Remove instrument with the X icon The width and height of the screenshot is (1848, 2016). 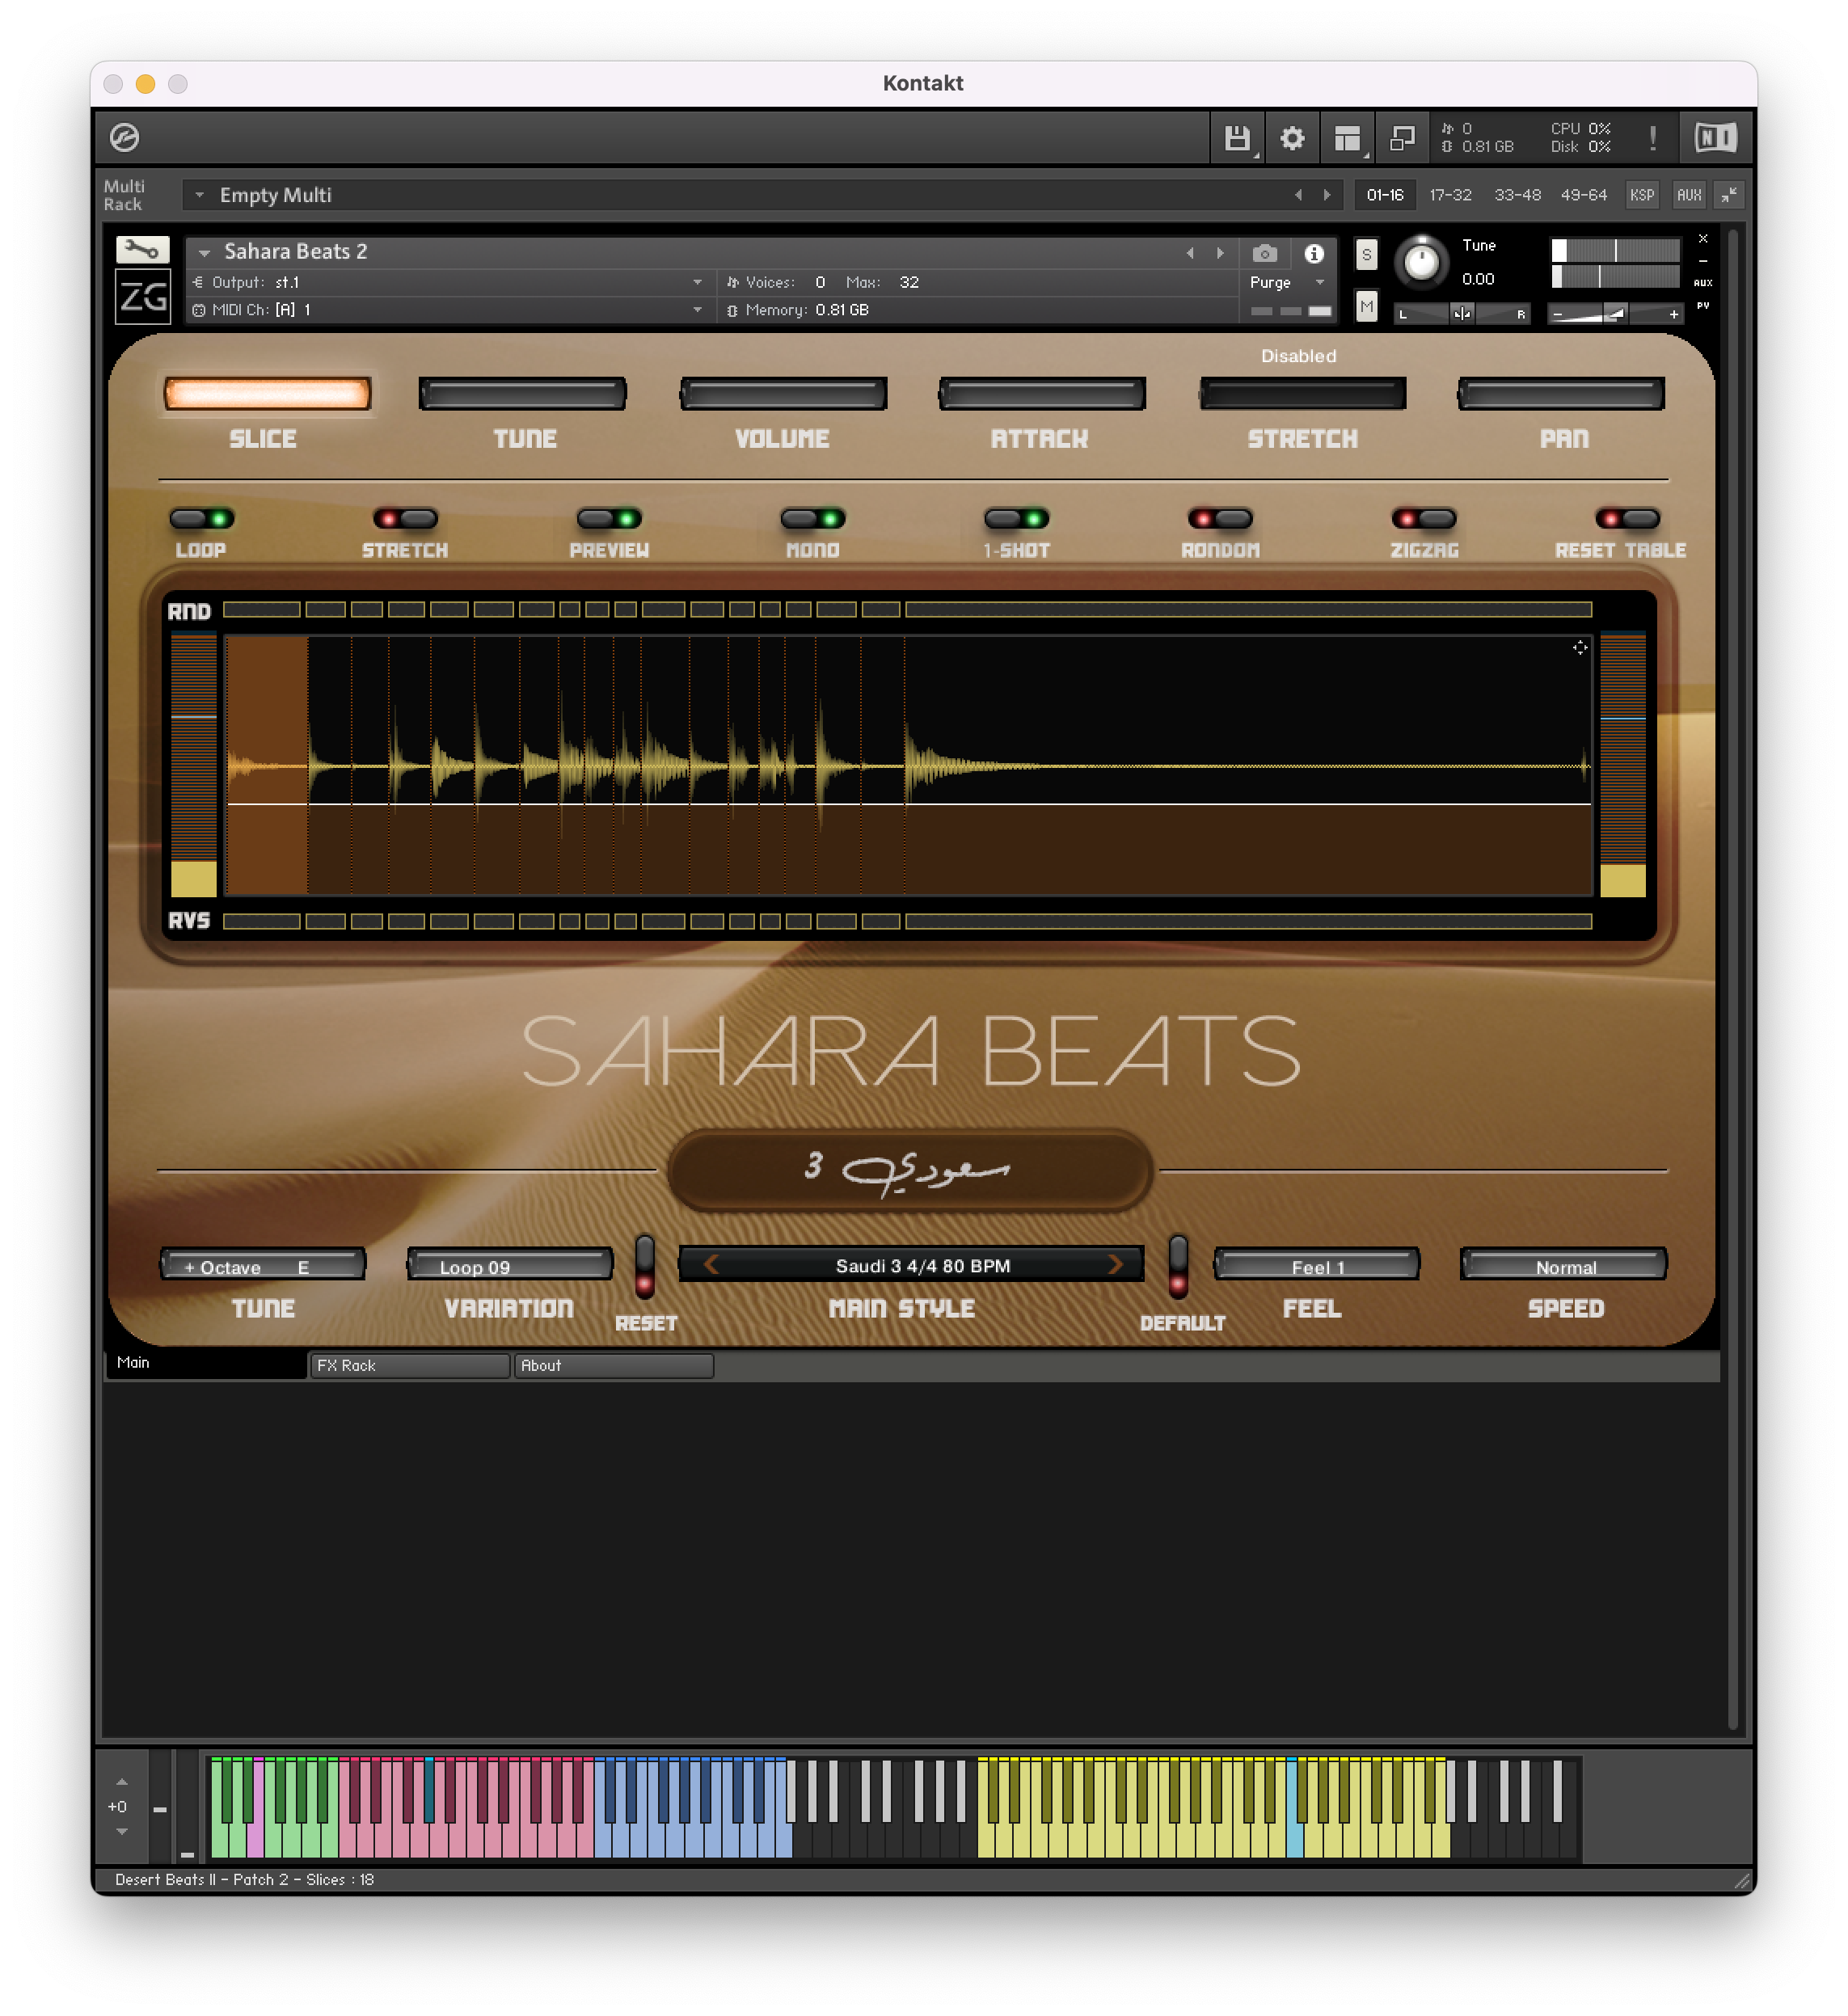pos(1703,238)
